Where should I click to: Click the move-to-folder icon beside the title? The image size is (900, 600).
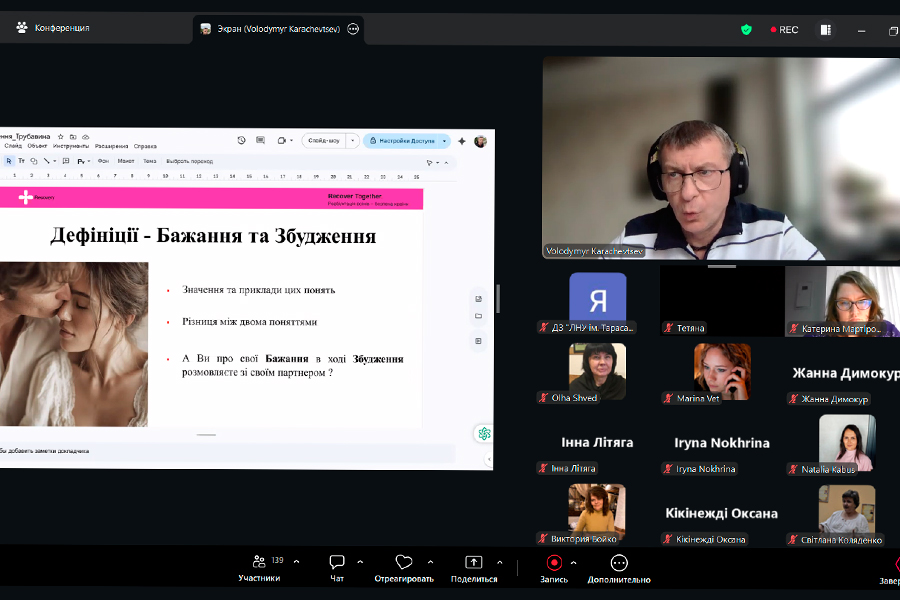73,137
